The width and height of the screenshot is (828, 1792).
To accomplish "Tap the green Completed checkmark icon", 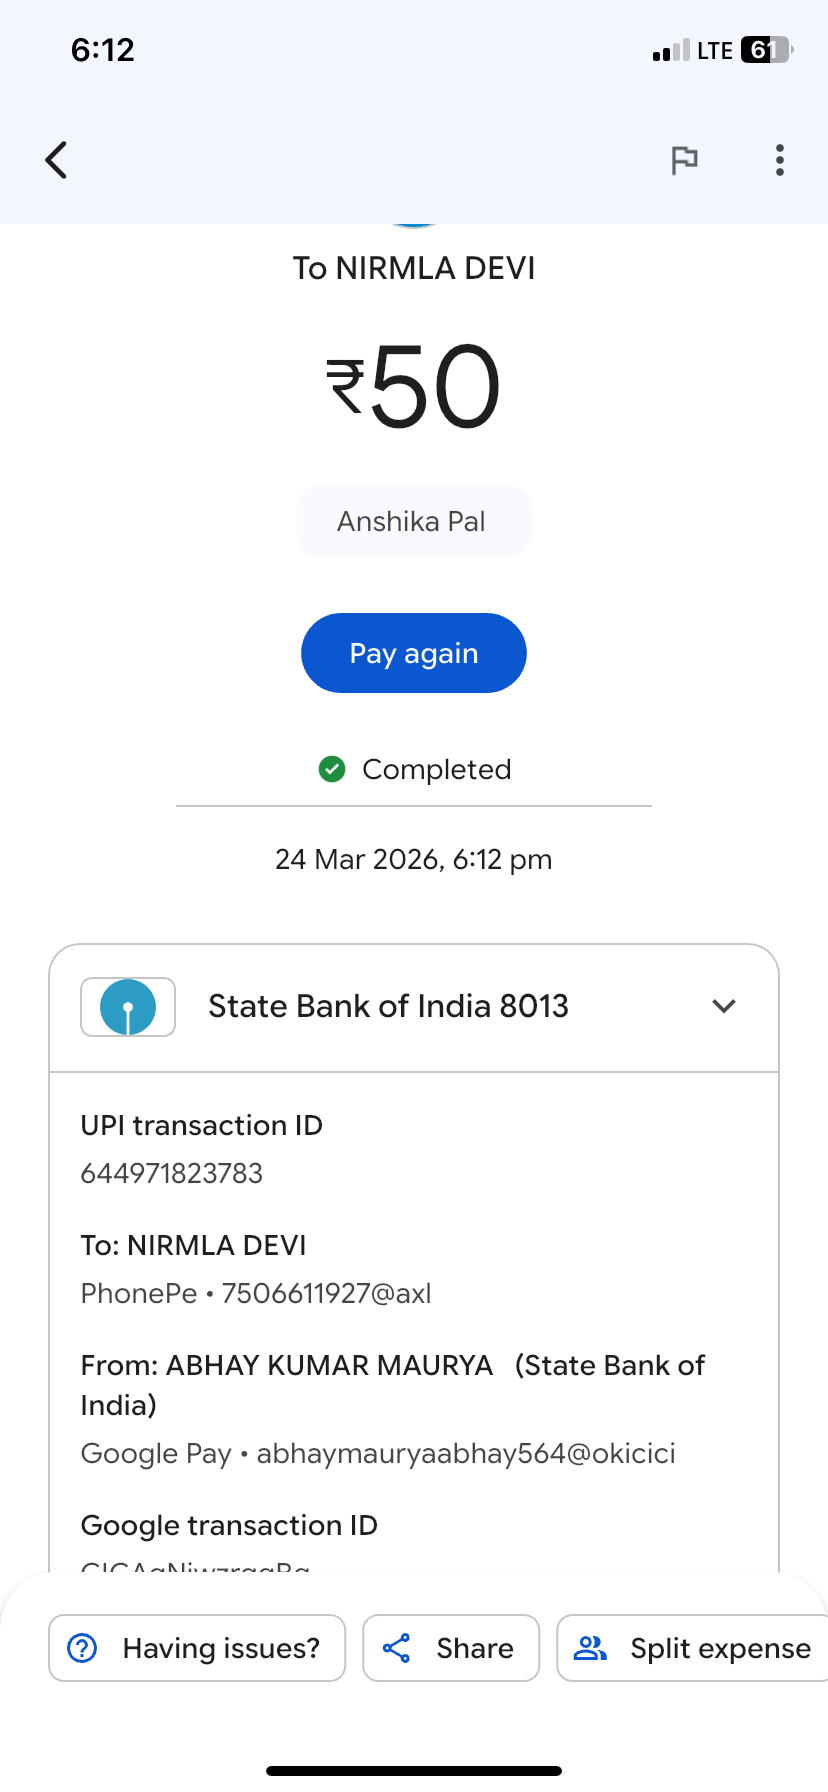I will (332, 769).
